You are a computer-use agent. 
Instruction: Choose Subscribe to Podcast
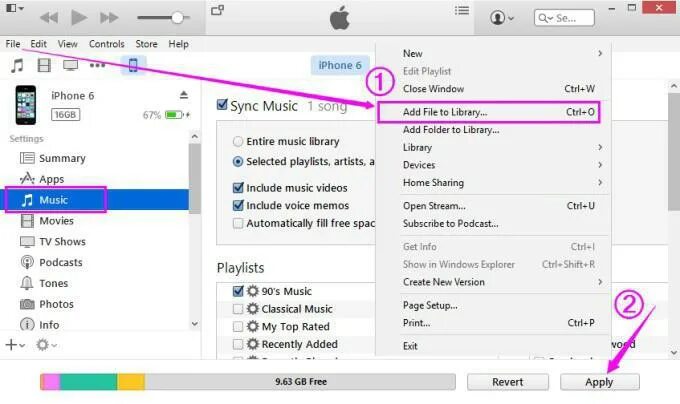click(x=494, y=224)
